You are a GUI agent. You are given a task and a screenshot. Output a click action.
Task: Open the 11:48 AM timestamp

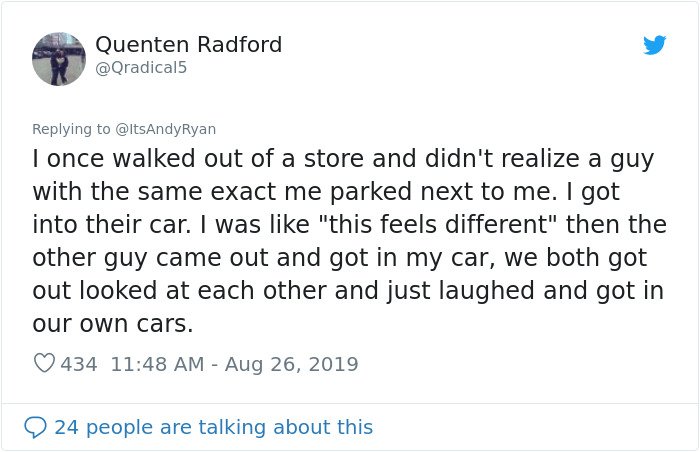coord(157,364)
